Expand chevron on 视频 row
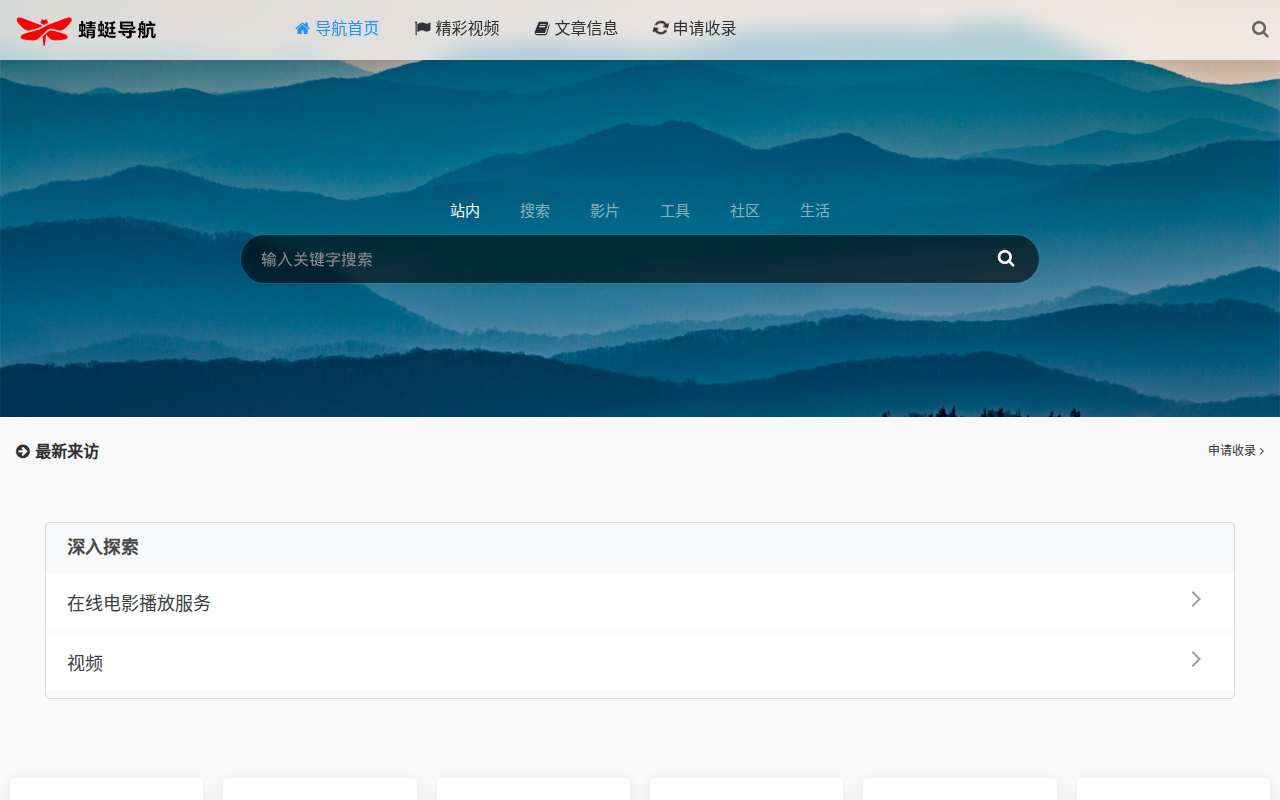The width and height of the screenshot is (1280, 800). [x=1196, y=659]
